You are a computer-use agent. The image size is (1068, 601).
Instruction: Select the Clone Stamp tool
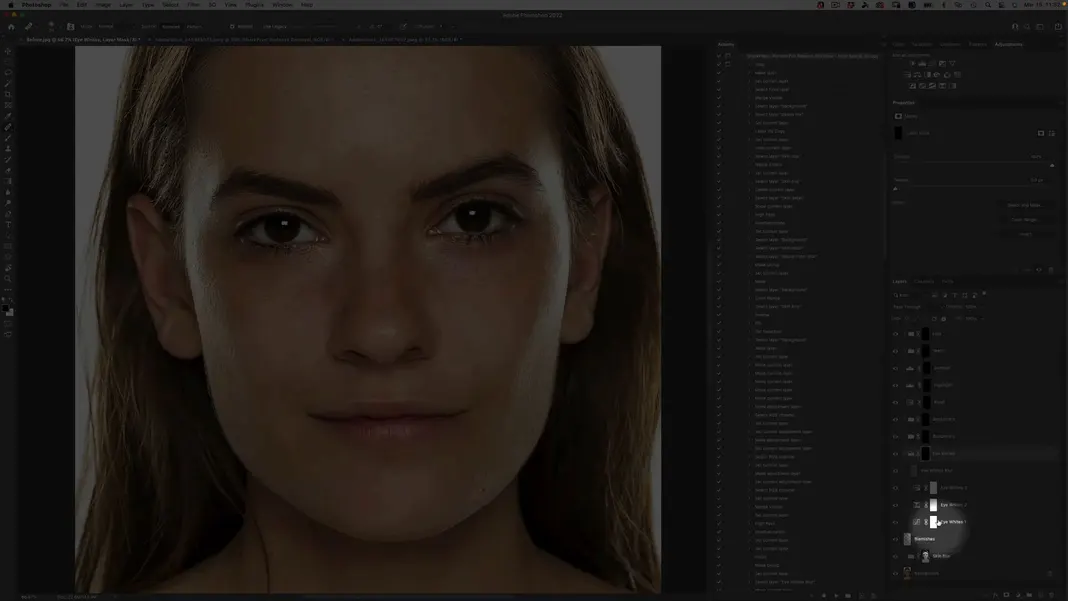[x=8, y=149]
